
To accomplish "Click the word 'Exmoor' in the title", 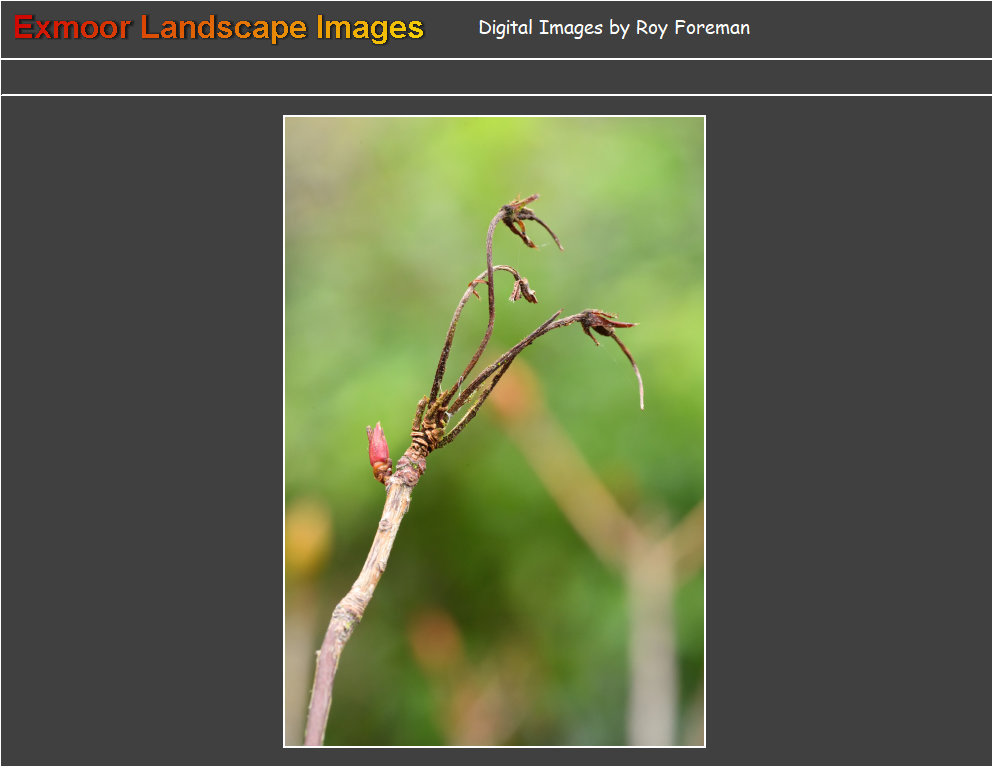I will [72, 29].
